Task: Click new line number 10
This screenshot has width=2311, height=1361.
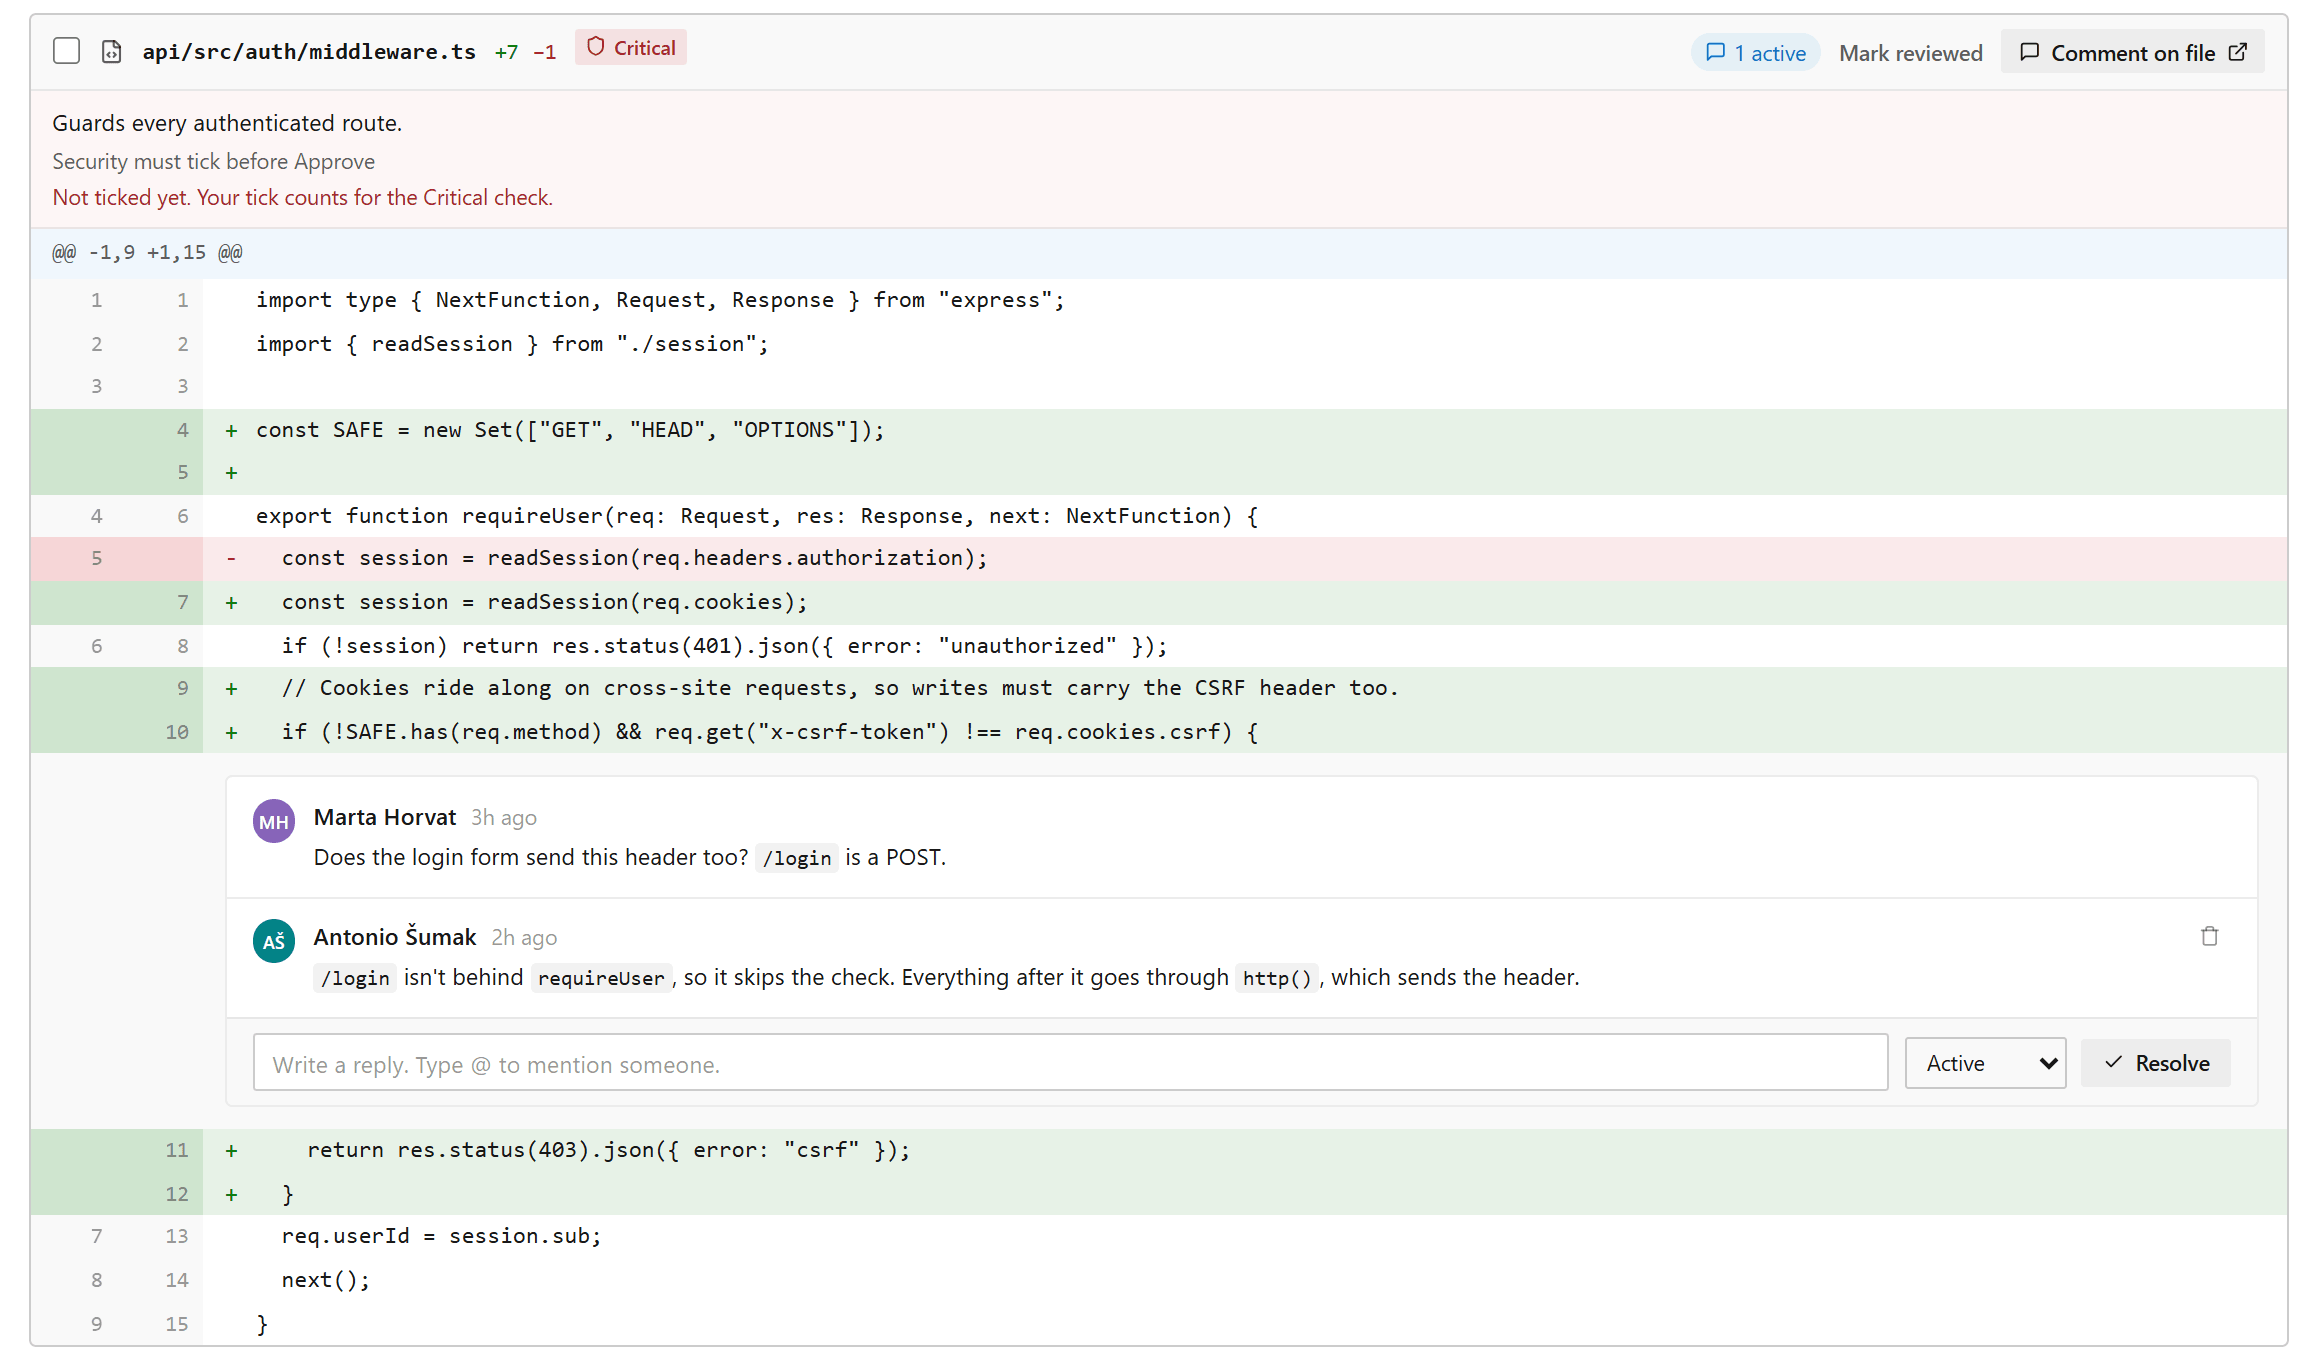Action: pyautogui.click(x=177, y=732)
